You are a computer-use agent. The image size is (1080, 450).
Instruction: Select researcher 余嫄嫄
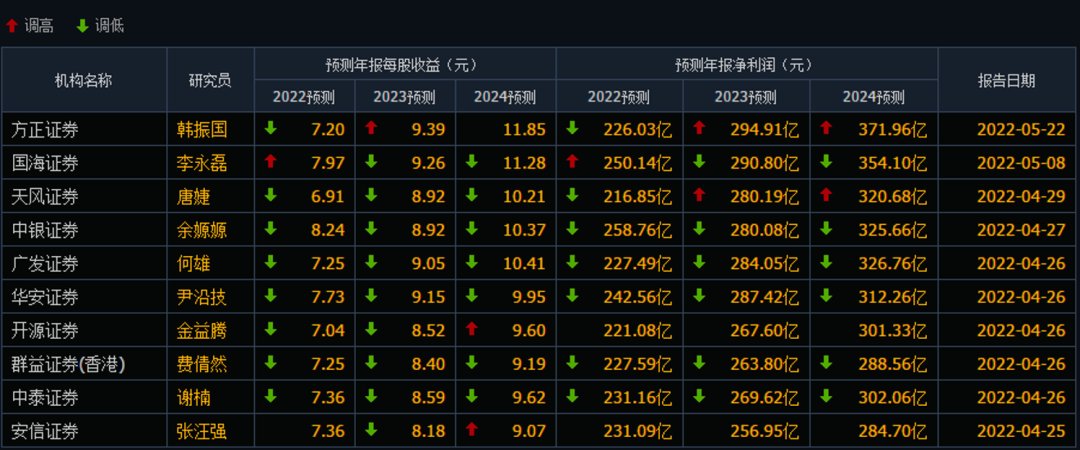tap(202, 229)
